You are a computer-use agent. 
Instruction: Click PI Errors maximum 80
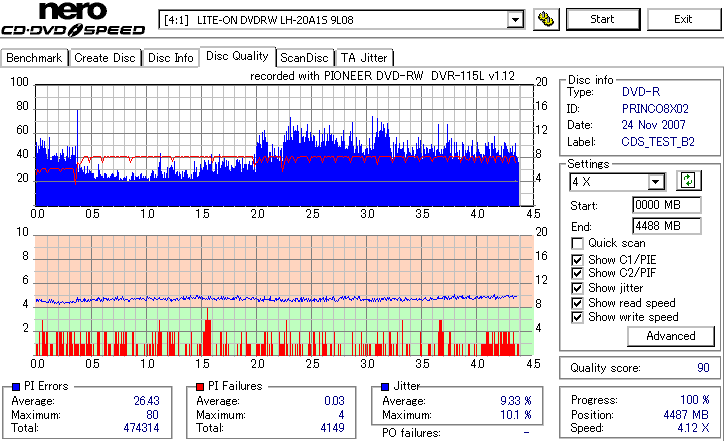click(152, 415)
